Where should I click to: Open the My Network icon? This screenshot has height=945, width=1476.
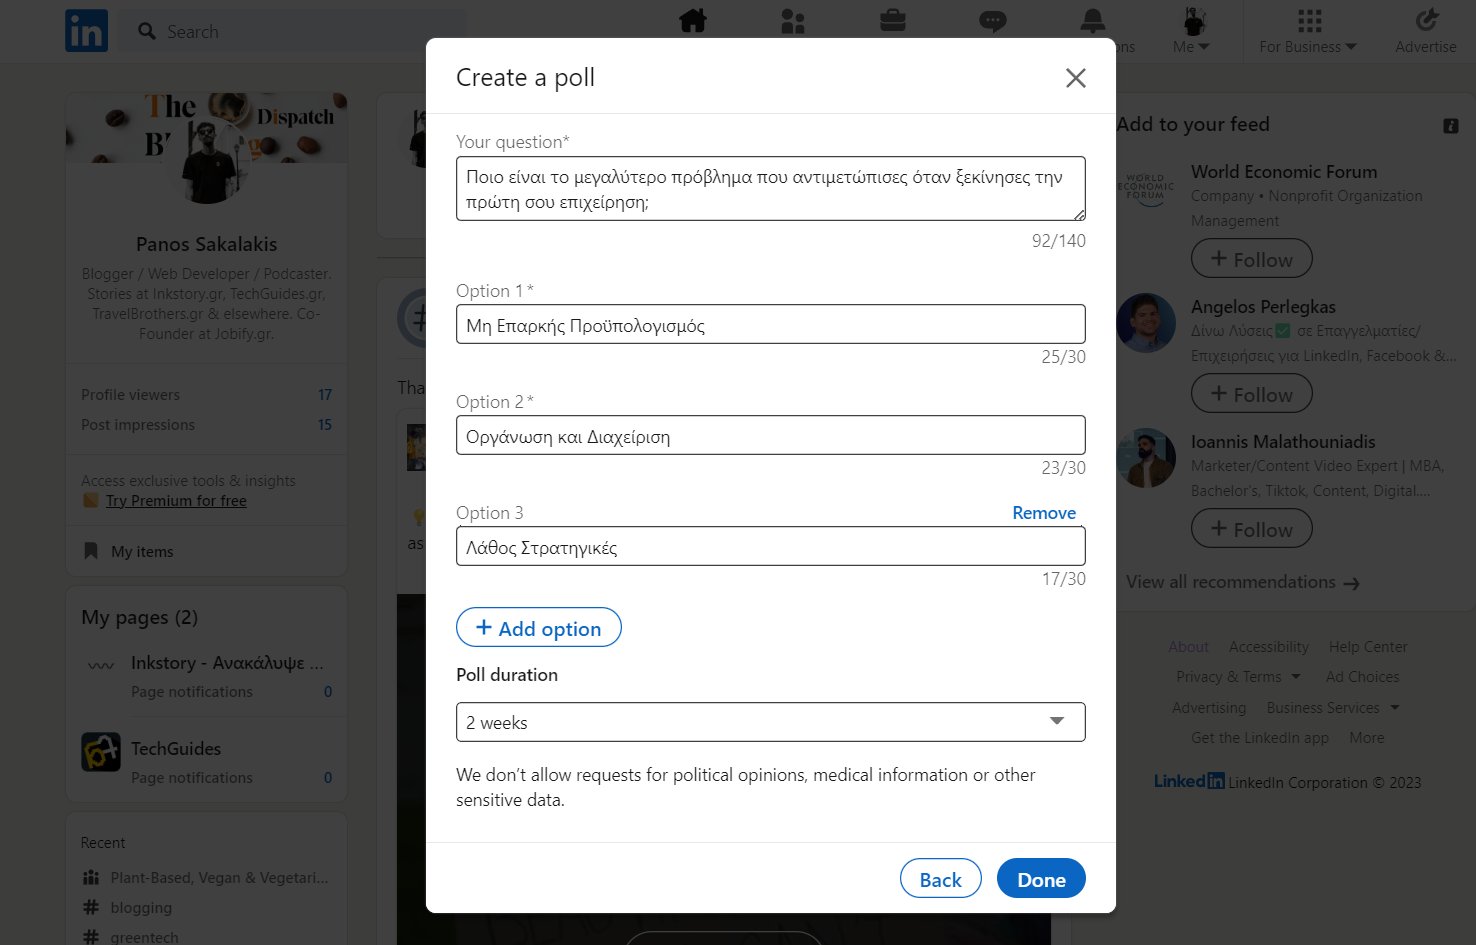793,21
